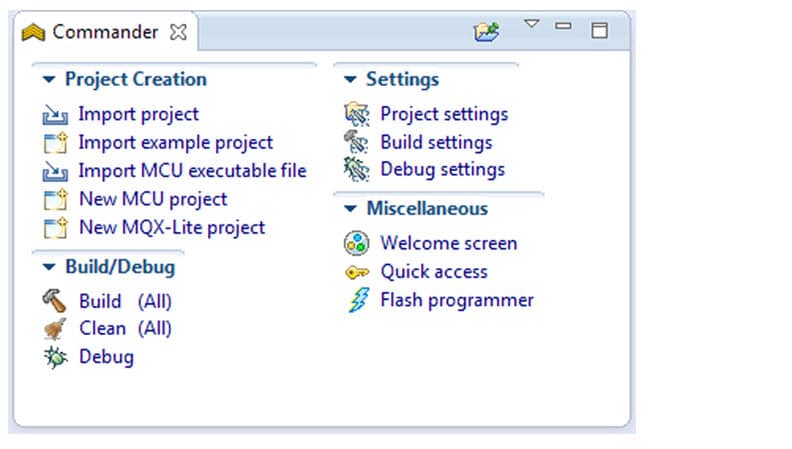This screenshot has width=792, height=449.
Task: Collapse the Project Creation section
Action: click(x=49, y=80)
